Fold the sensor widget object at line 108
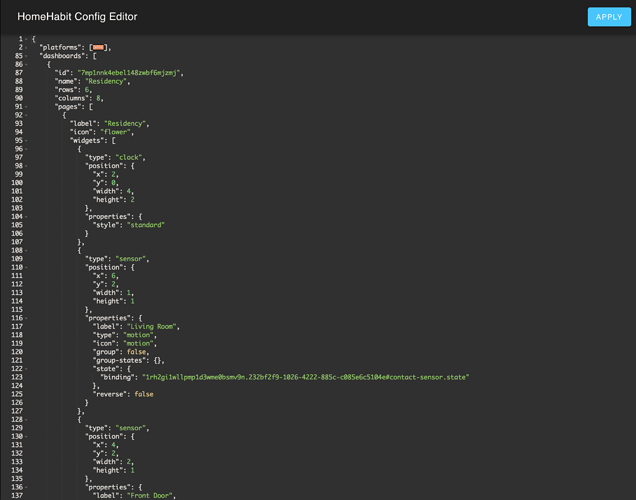Screen dimensions: 636x500 27,250
